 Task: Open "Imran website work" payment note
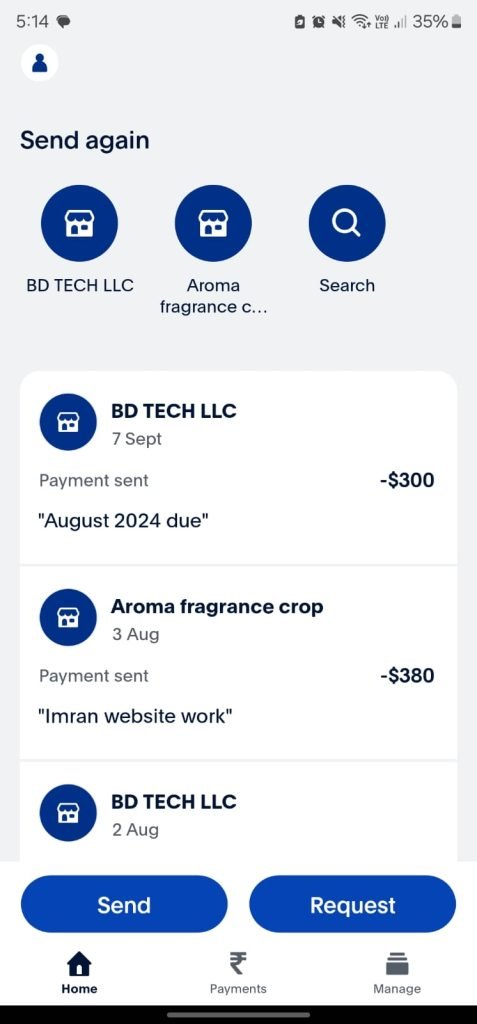[x=135, y=716]
